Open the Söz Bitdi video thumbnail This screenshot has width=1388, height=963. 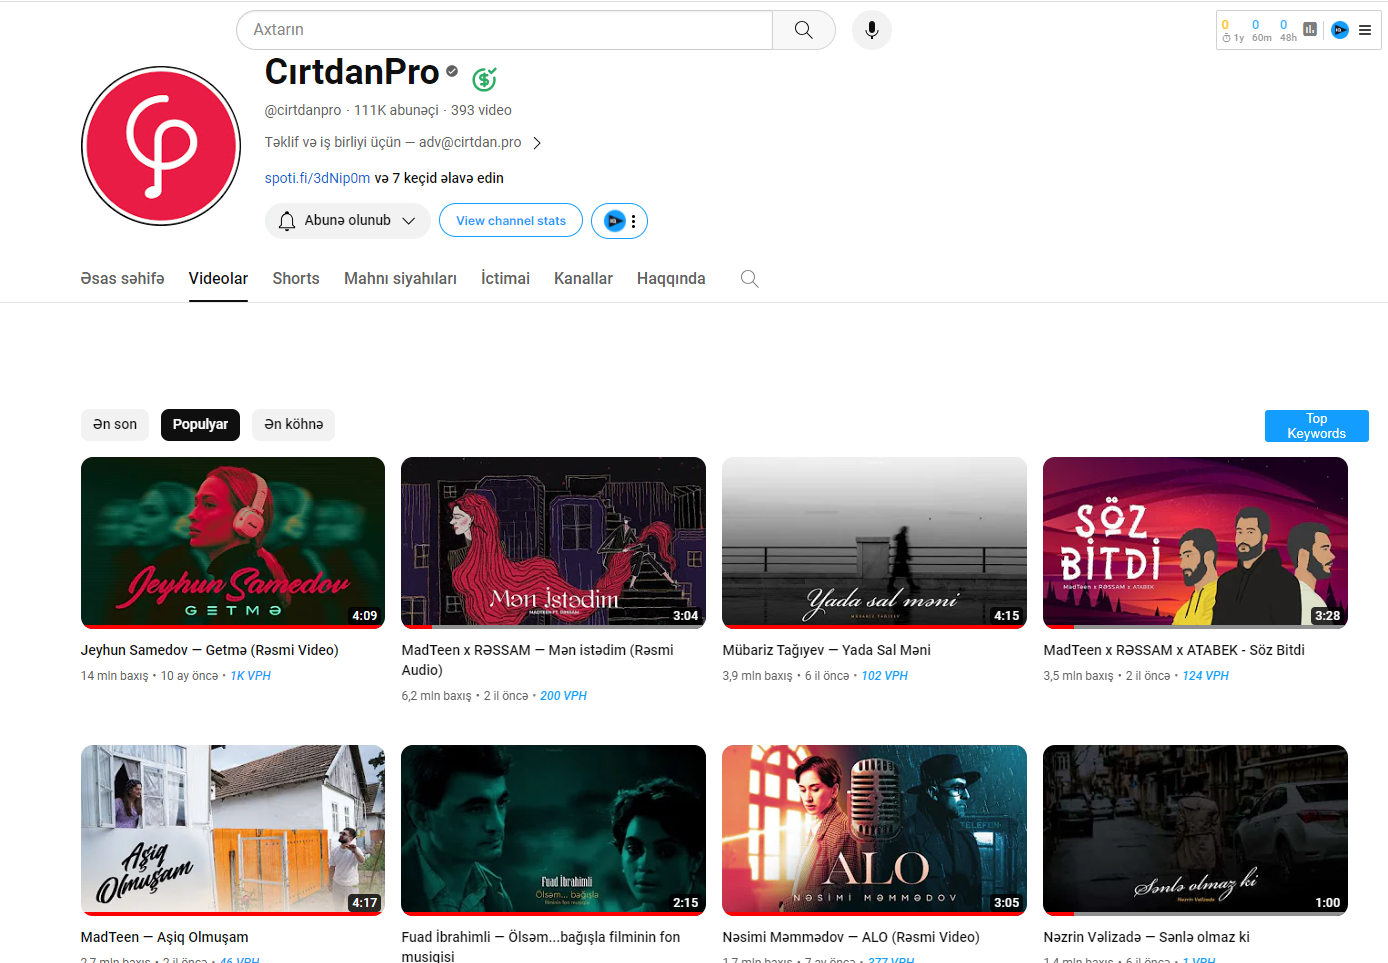(1195, 543)
